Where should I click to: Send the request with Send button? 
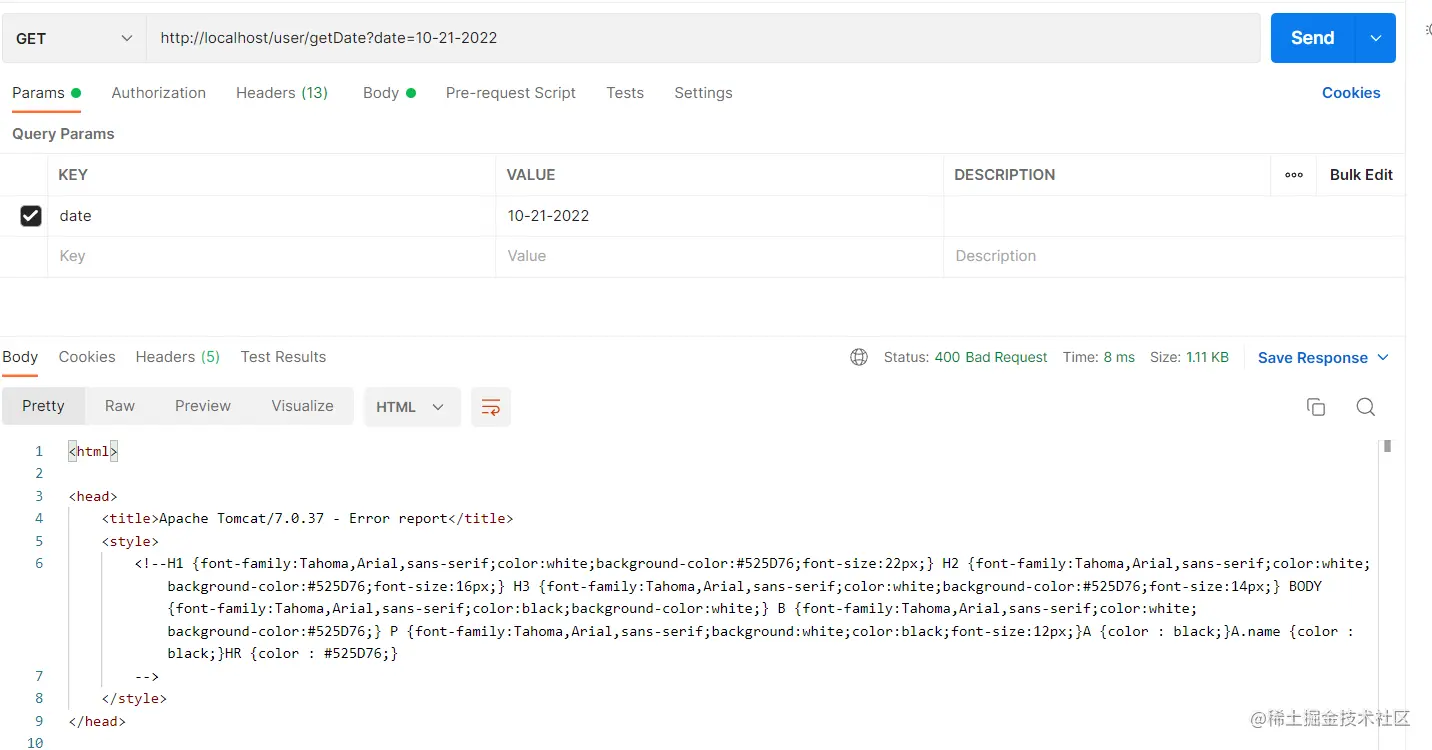click(x=1312, y=38)
